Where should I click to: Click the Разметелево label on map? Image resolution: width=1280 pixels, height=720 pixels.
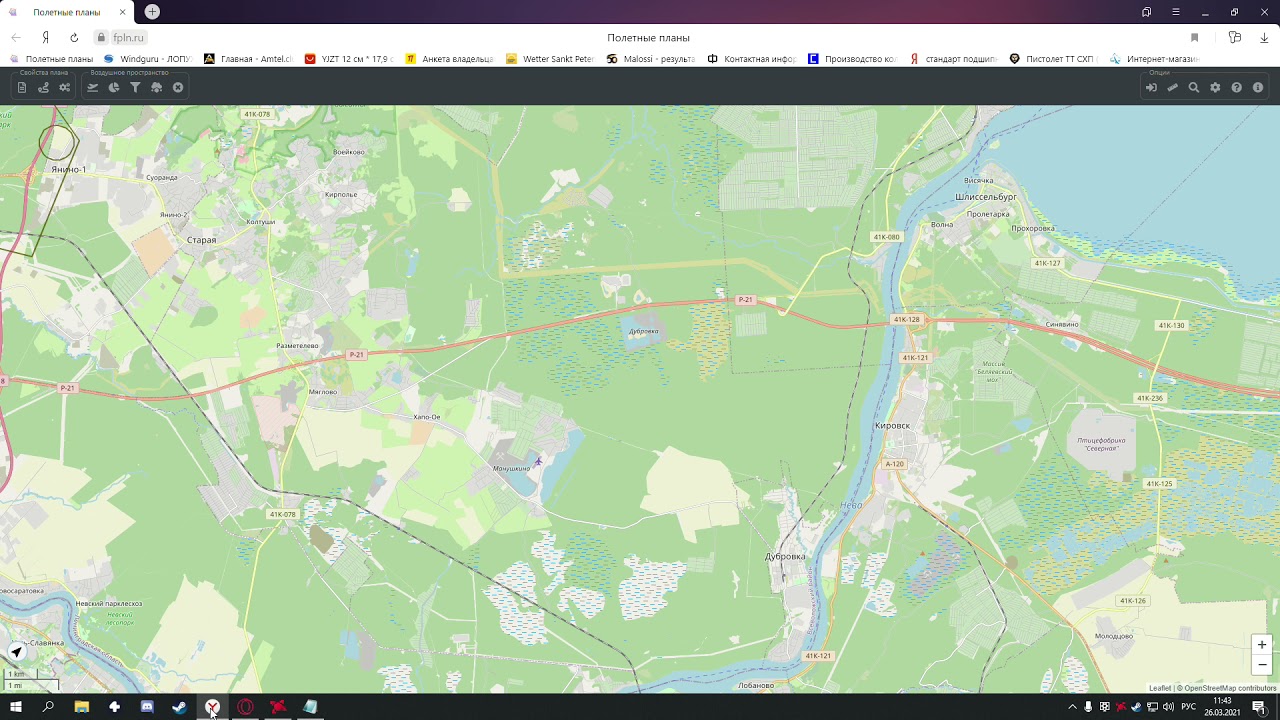click(x=297, y=345)
